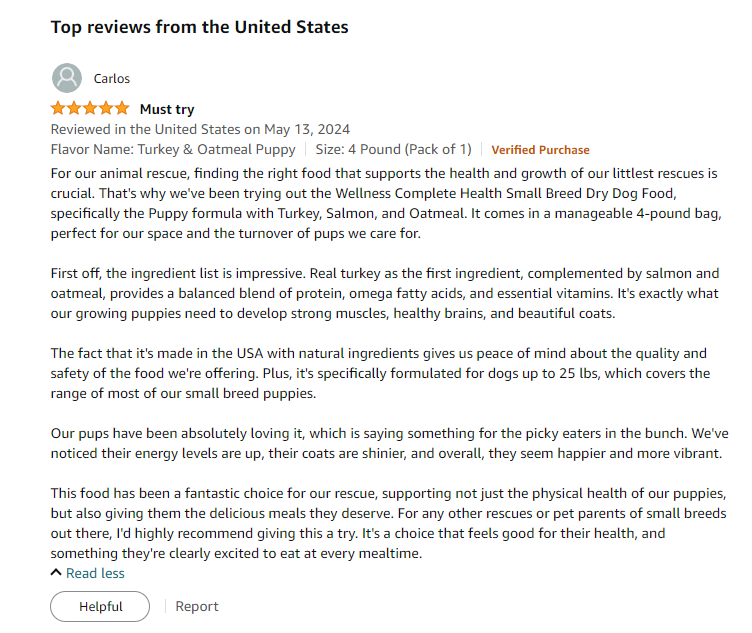Collapse review using the upward caret icon
The height and width of the screenshot is (633, 752).
(56, 573)
